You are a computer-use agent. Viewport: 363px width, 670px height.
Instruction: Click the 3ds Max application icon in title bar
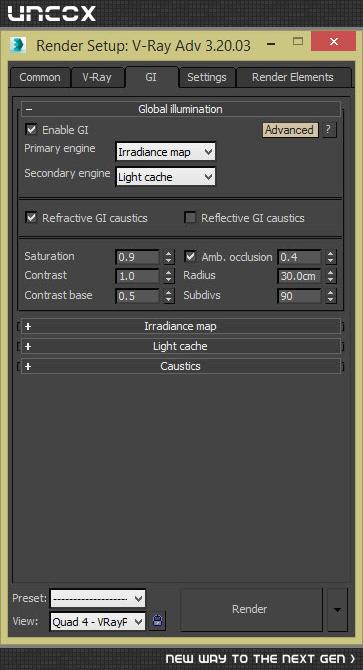(18, 45)
